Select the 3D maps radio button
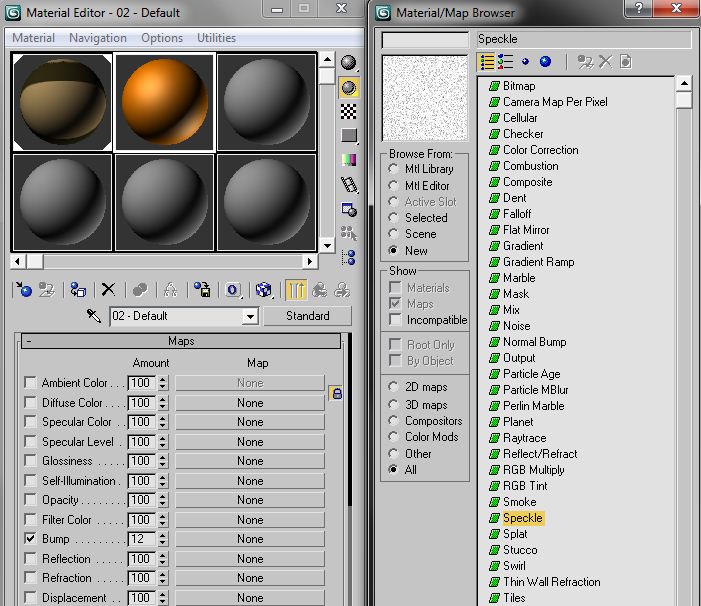 click(x=394, y=405)
